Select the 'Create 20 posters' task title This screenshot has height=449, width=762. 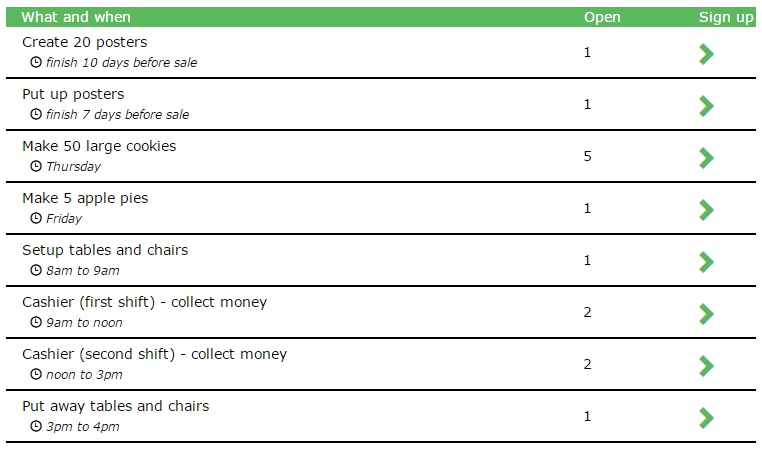coord(85,42)
